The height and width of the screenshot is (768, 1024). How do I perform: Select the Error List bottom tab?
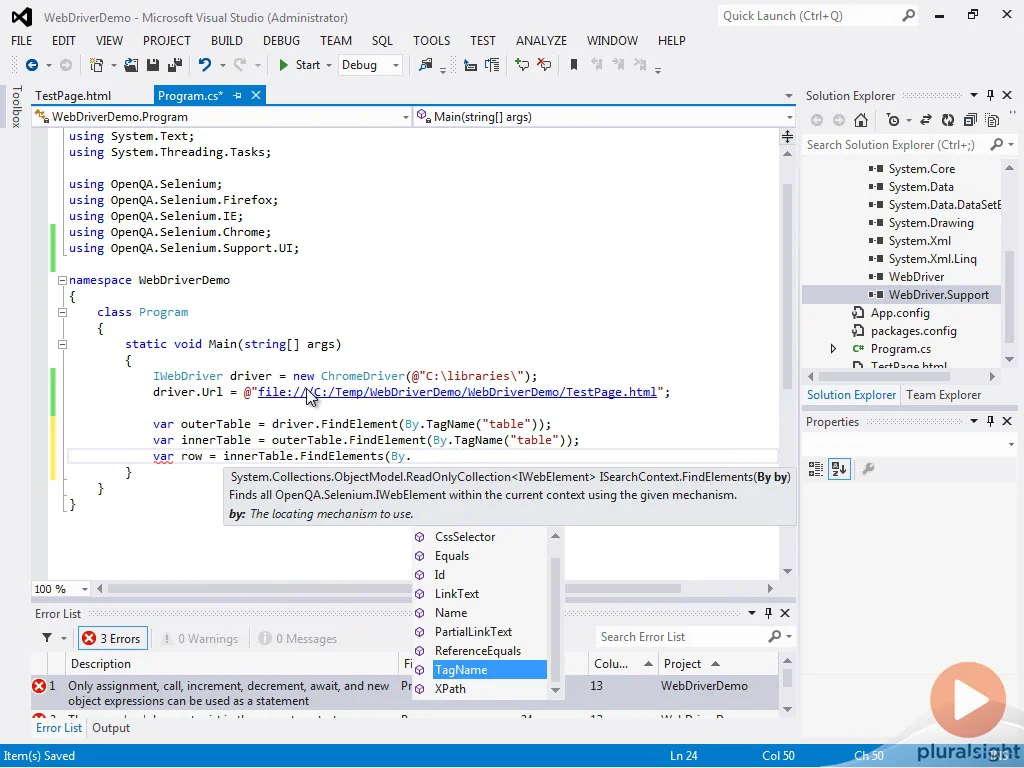(x=59, y=728)
